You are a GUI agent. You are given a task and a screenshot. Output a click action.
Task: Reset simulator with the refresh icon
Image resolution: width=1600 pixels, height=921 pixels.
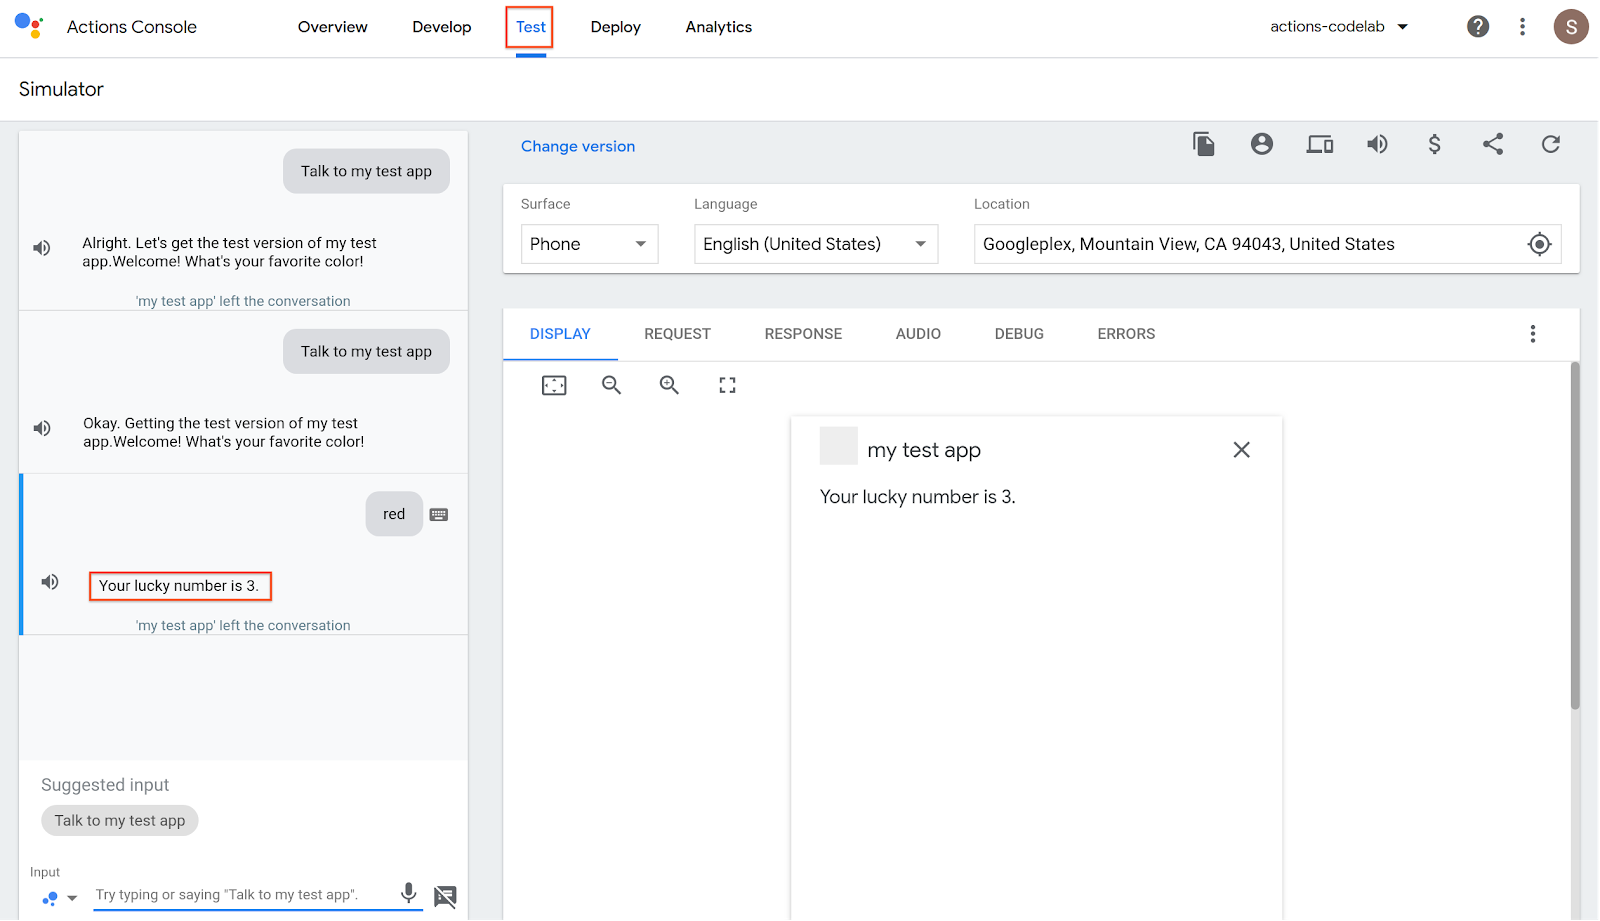point(1550,145)
